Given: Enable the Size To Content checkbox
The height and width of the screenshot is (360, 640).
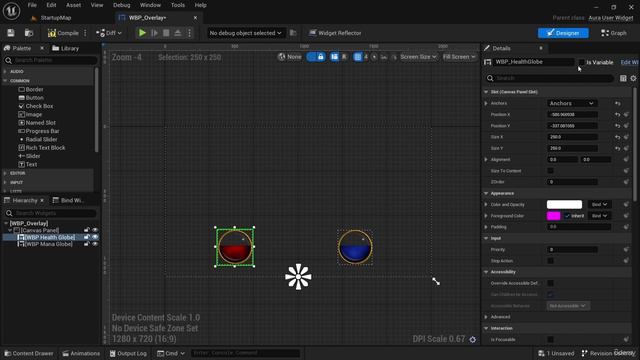Looking at the screenshot, I should click(x=550, y=171).
